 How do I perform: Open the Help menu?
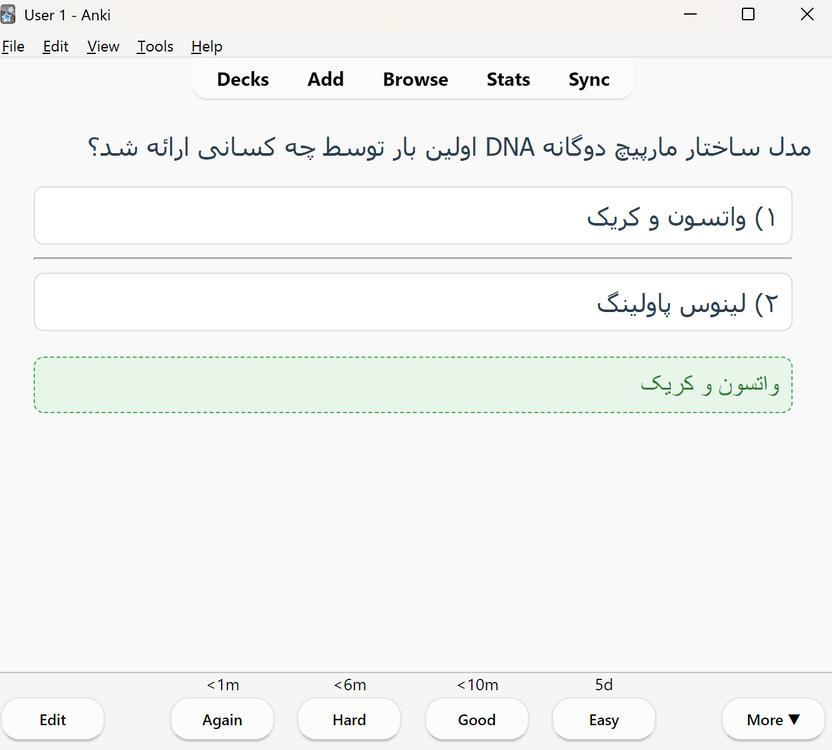tap(207, 47)
